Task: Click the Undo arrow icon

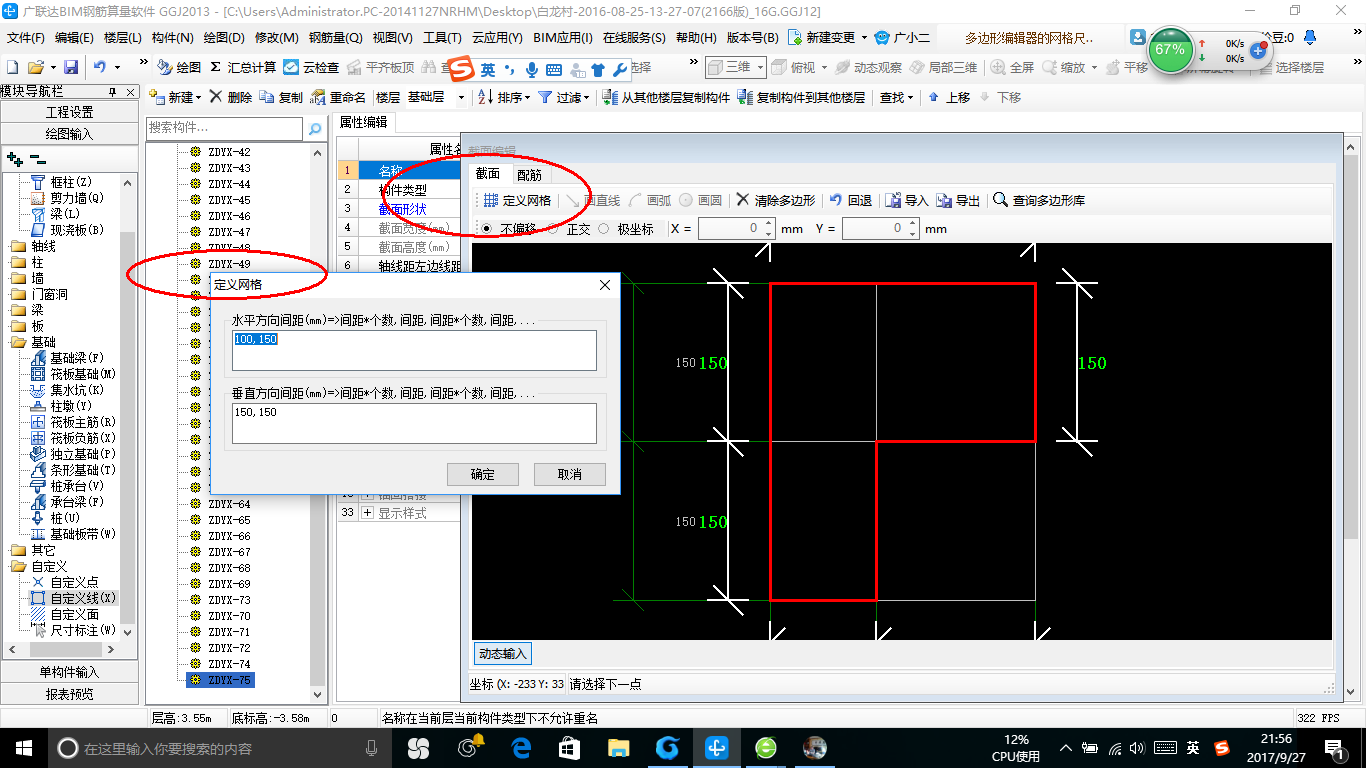Action: pyautogui.click(x=100, y=67)
